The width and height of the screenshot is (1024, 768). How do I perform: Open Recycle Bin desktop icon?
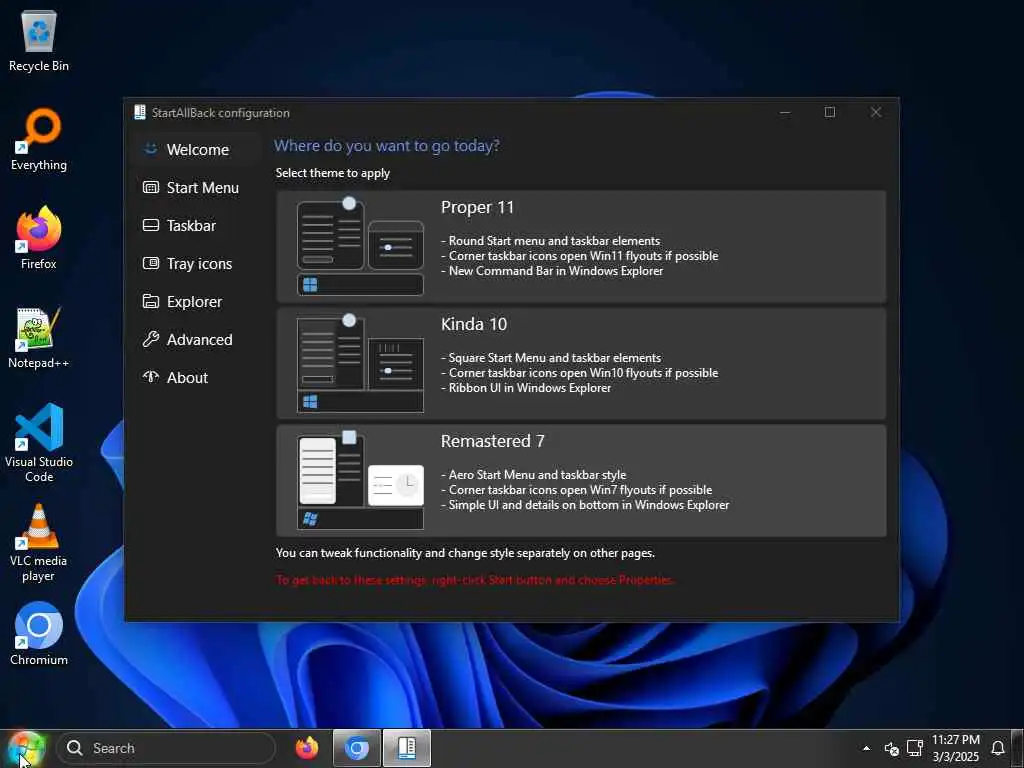tap(39, 40)
